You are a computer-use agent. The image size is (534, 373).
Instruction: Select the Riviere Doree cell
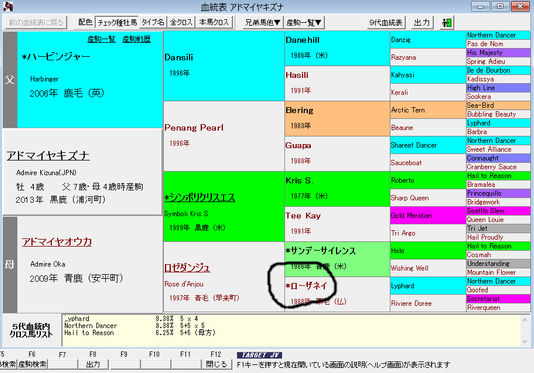click(428, 303)
